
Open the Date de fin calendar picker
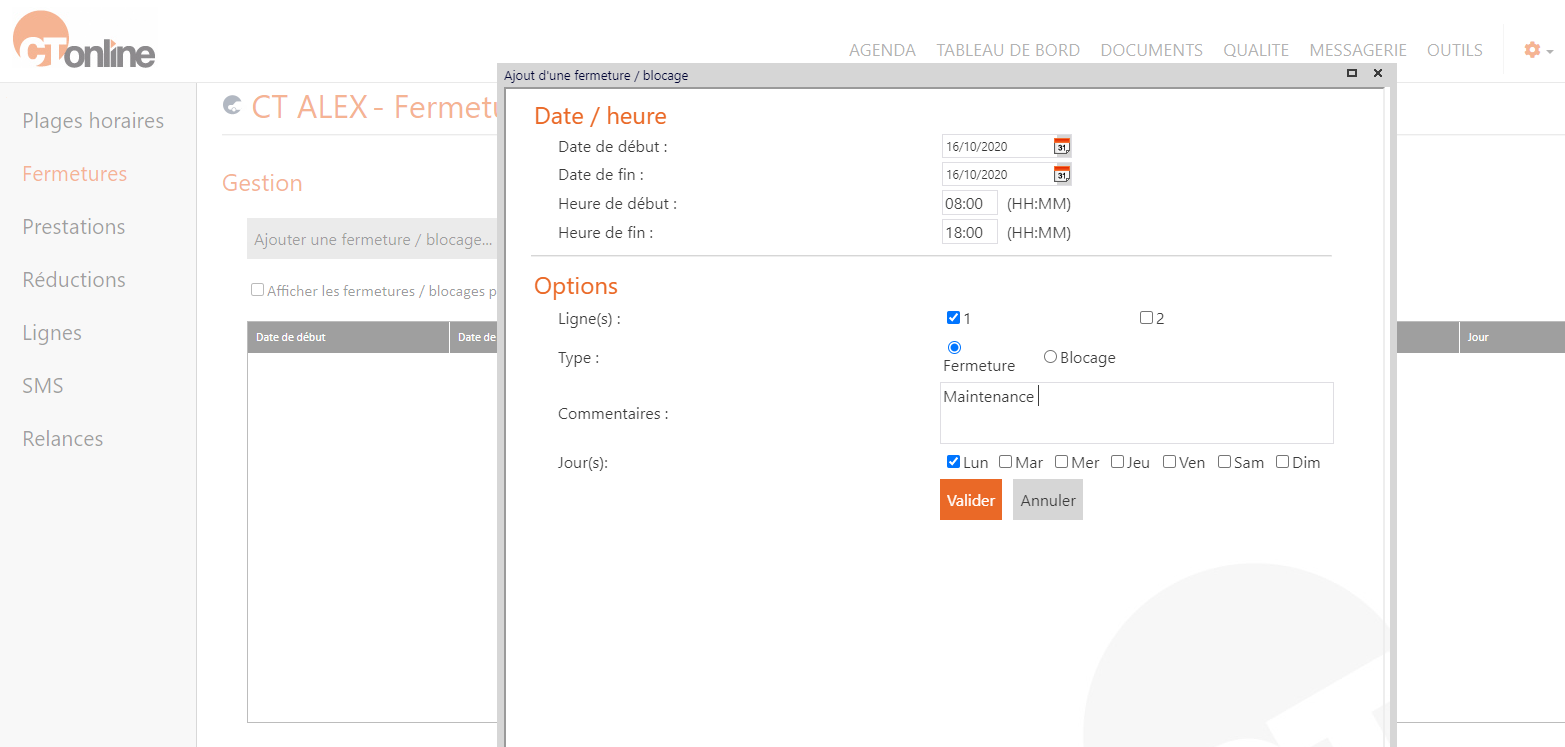1062,173
